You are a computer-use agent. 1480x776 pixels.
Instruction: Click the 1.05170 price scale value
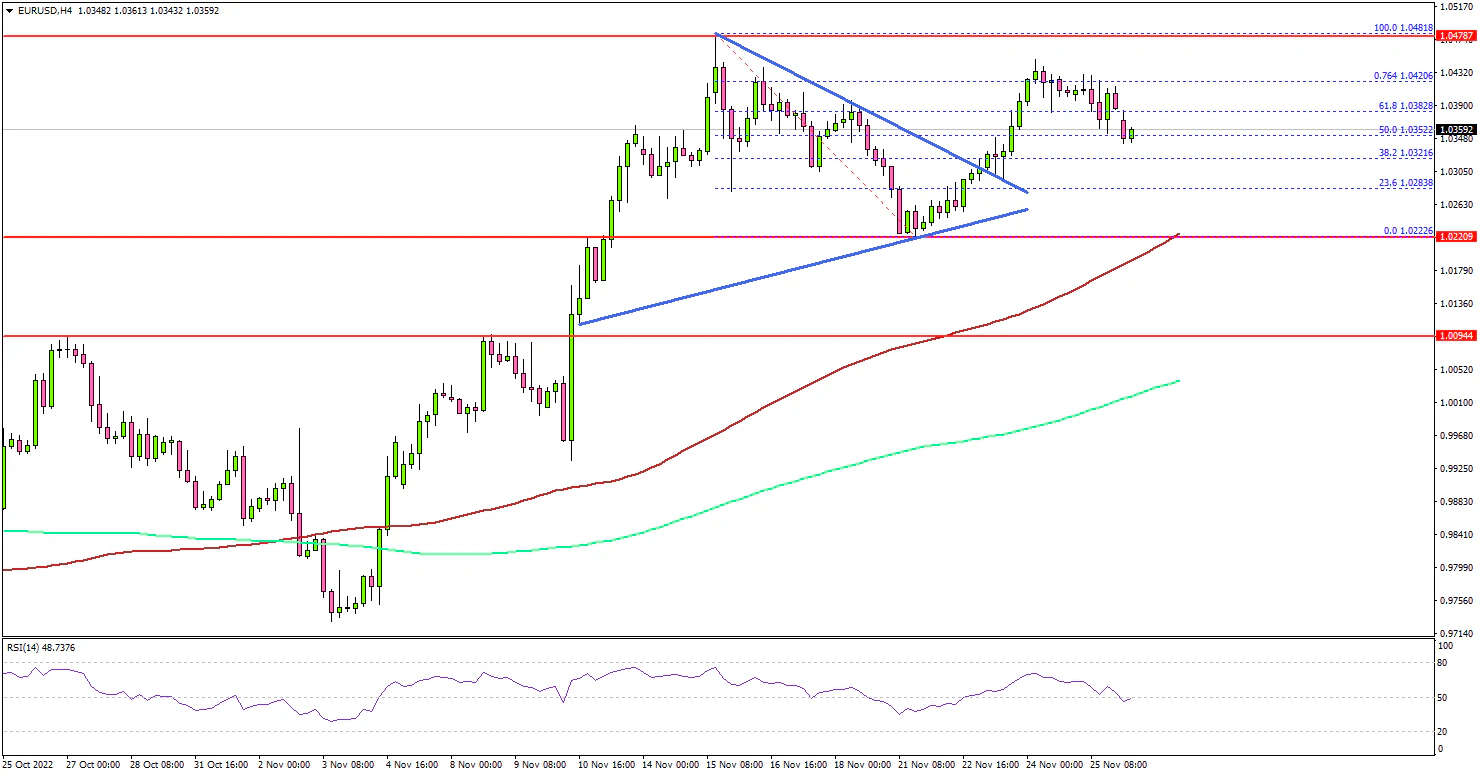tap(1456, 8)
